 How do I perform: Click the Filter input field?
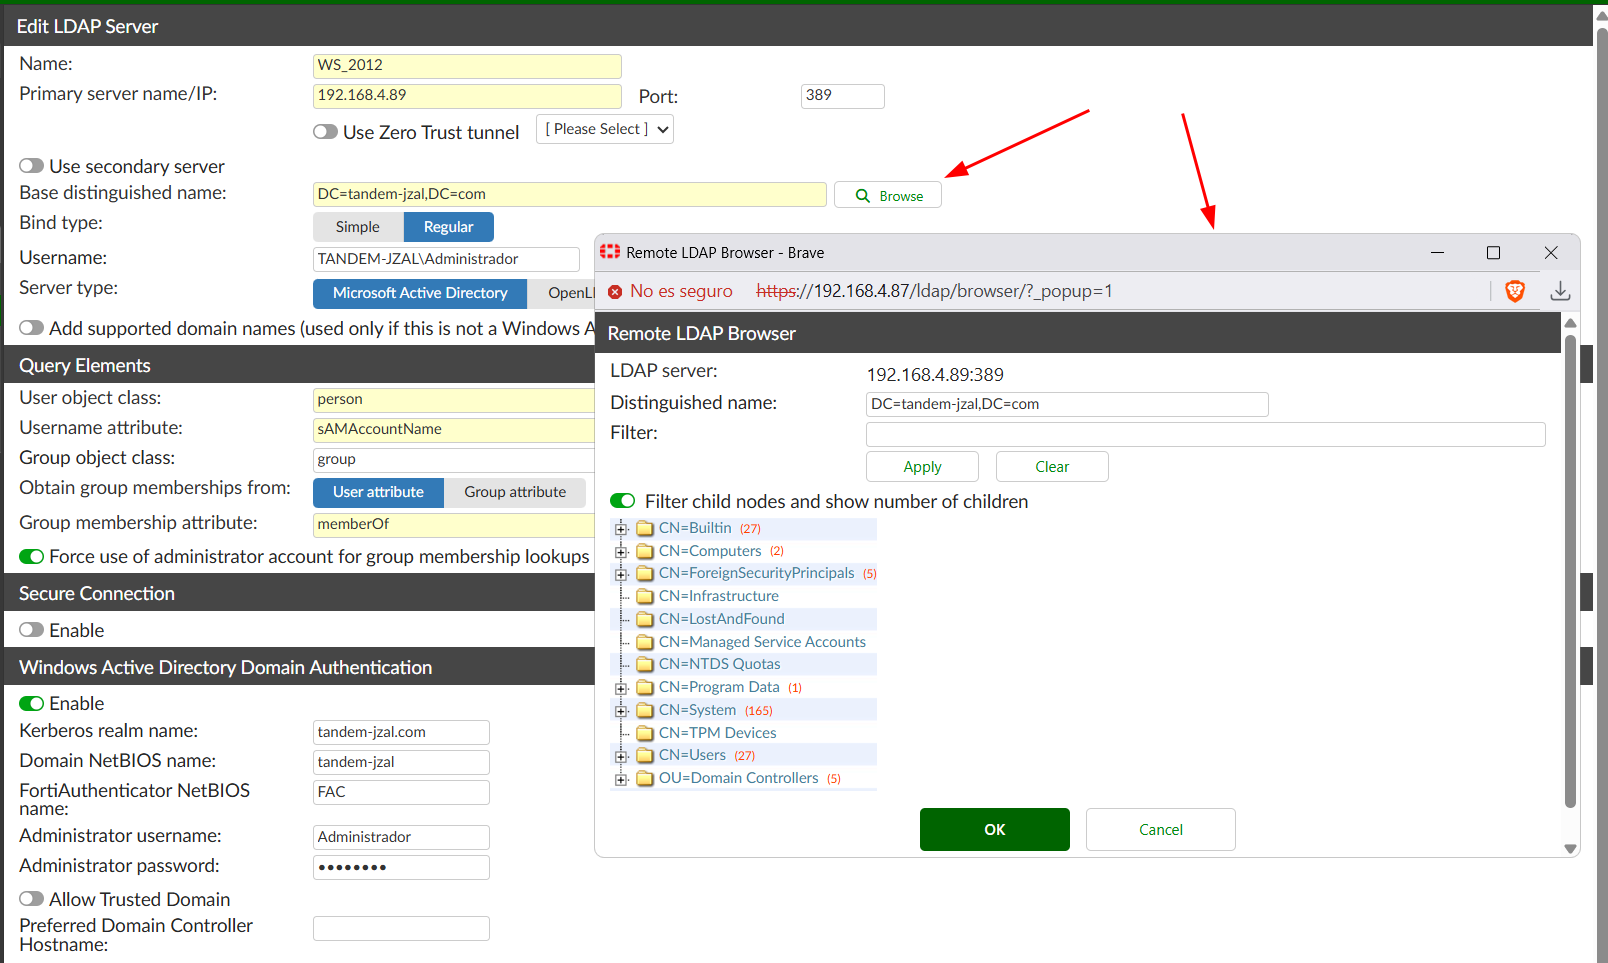(1205, 434)
